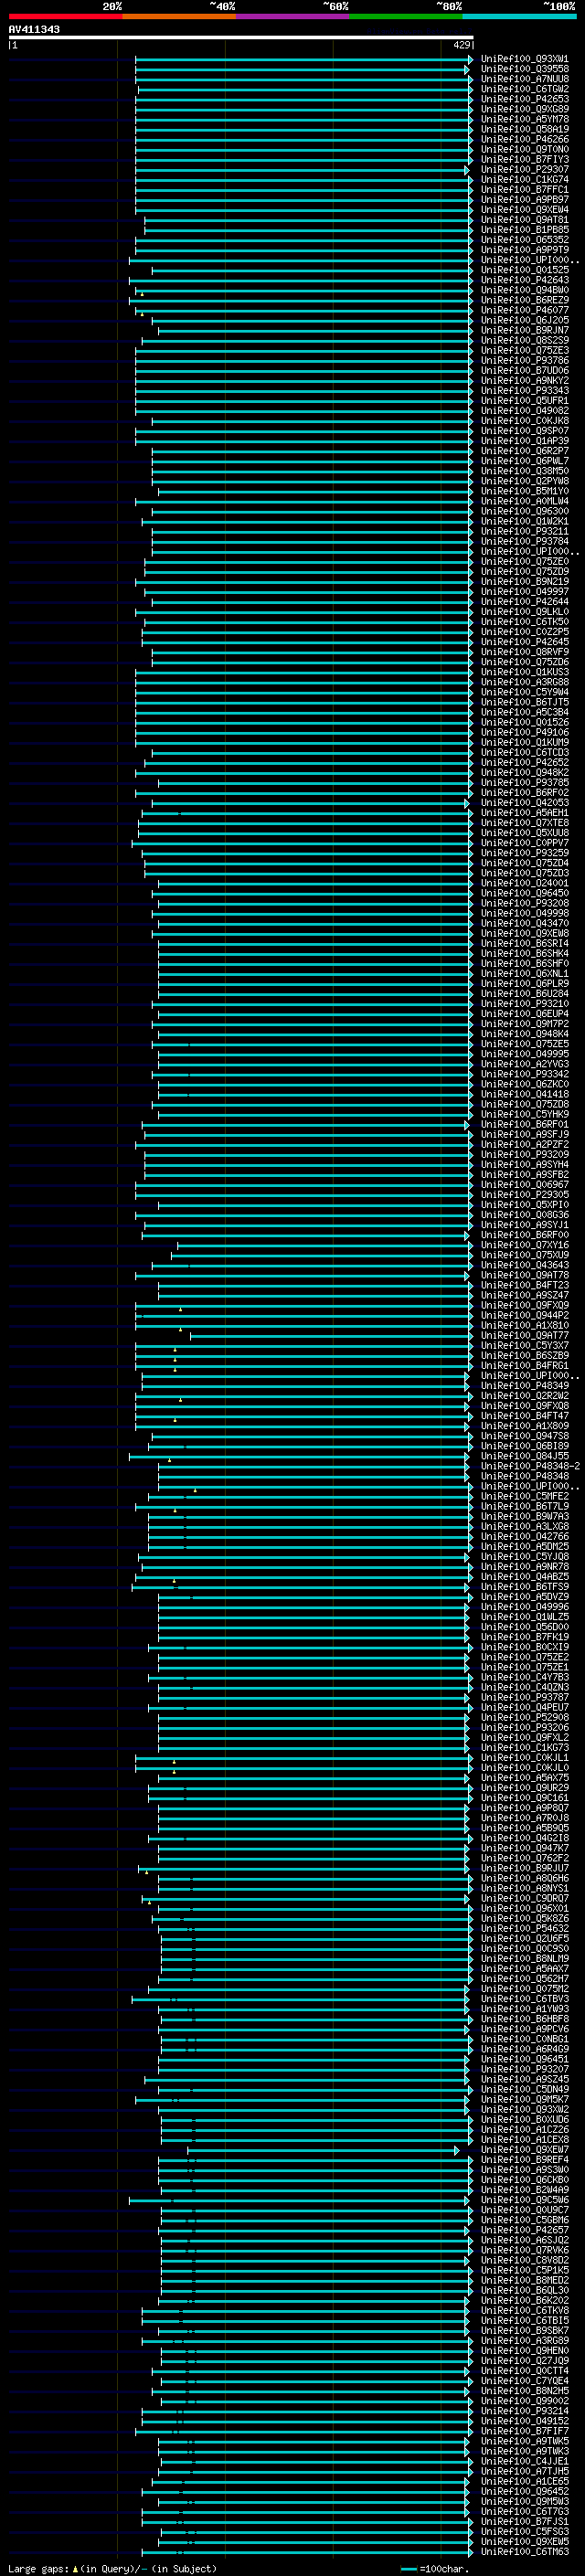
Task: Go to the UniRef100_P42643 hit
Action: [x=525, y=280]
